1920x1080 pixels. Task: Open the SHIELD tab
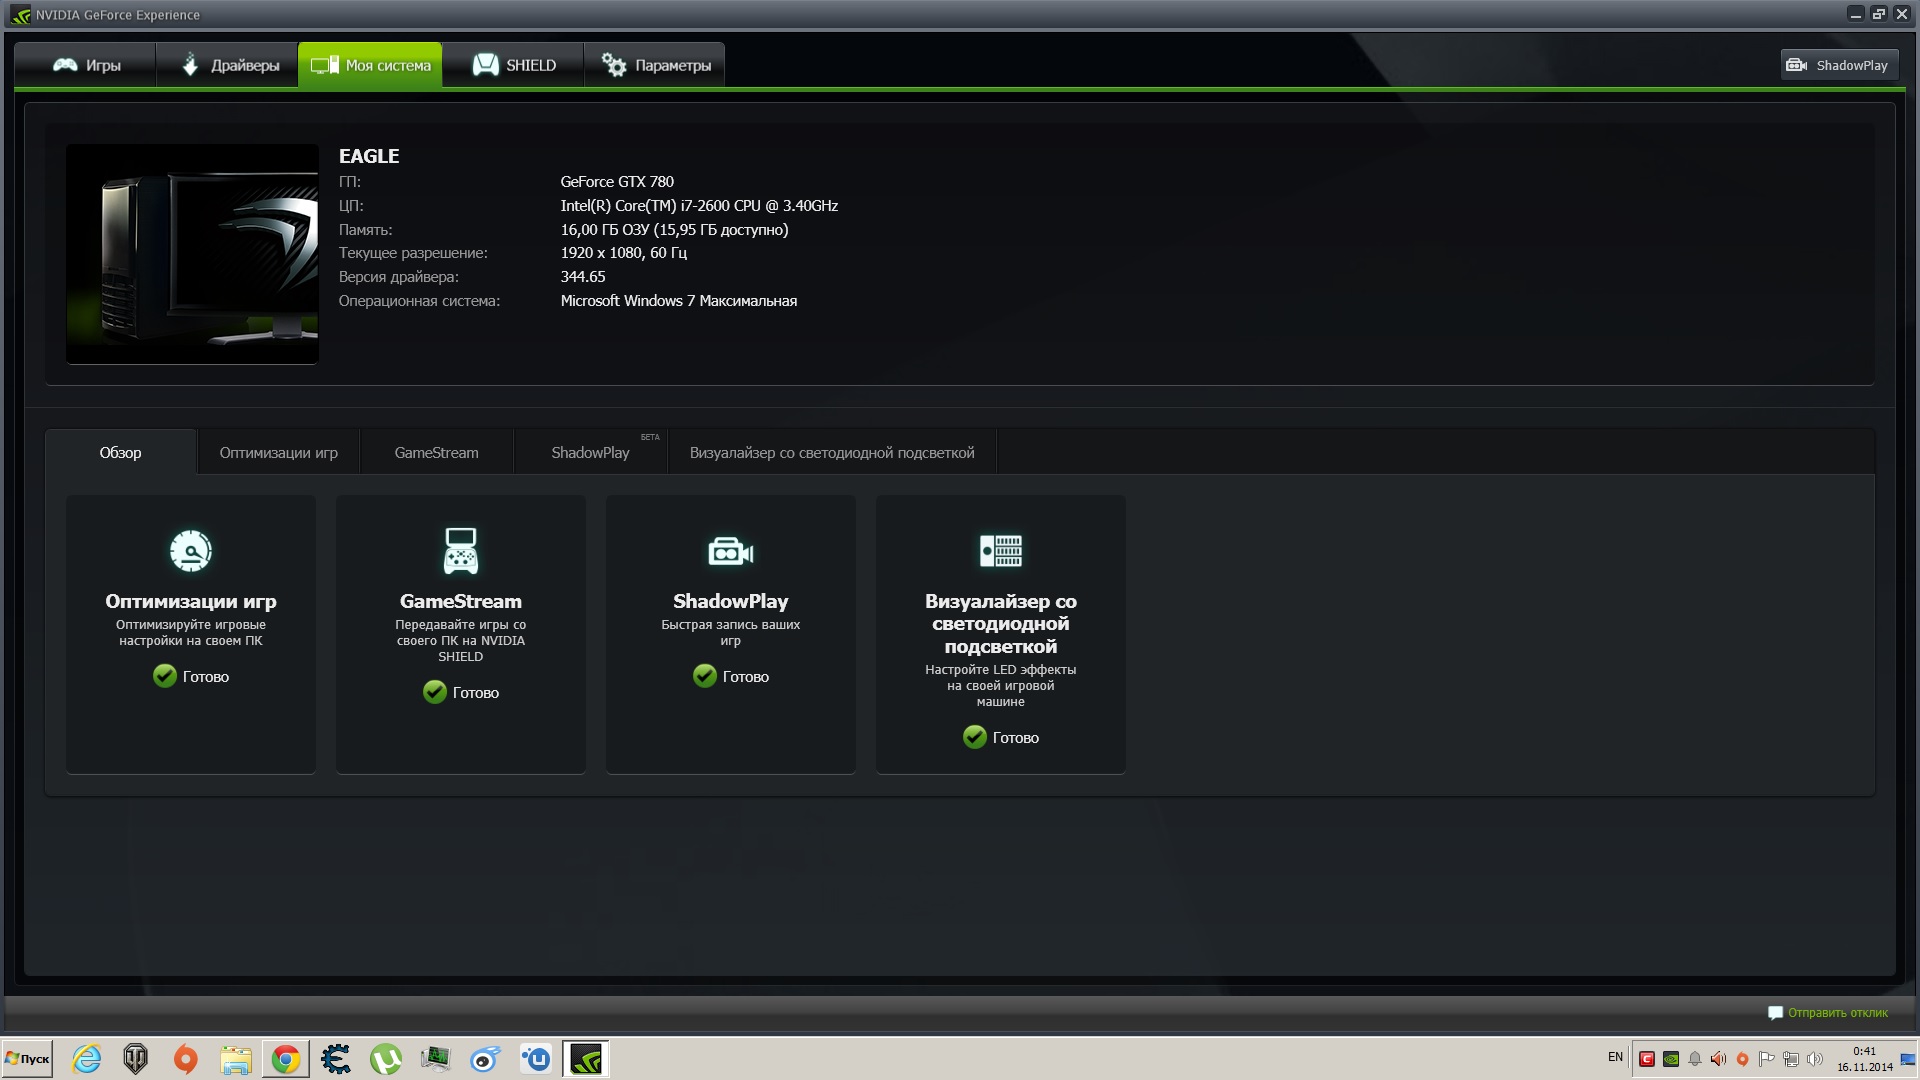[513, 65]
